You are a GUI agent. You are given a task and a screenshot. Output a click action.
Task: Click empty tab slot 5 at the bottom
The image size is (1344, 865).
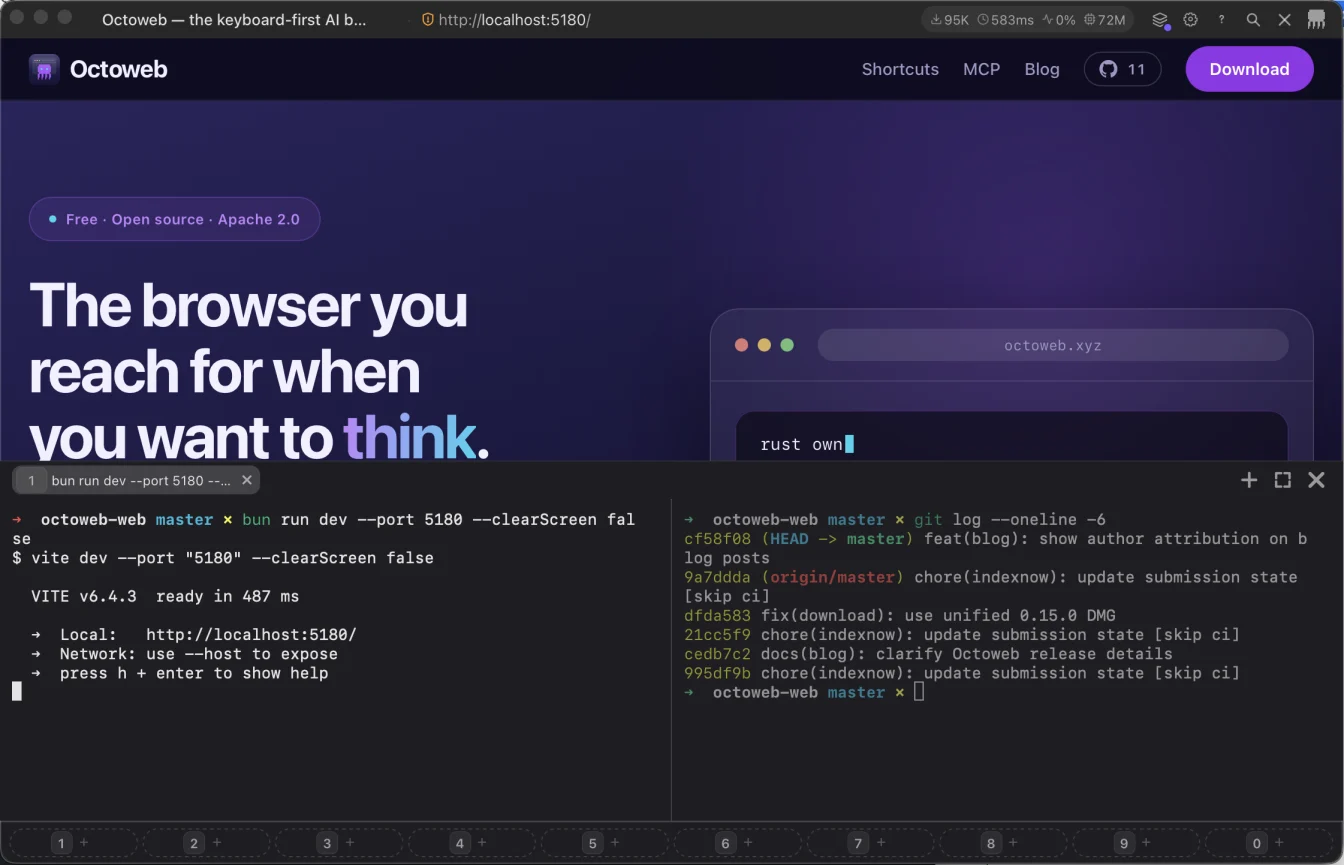pos(605,843)
